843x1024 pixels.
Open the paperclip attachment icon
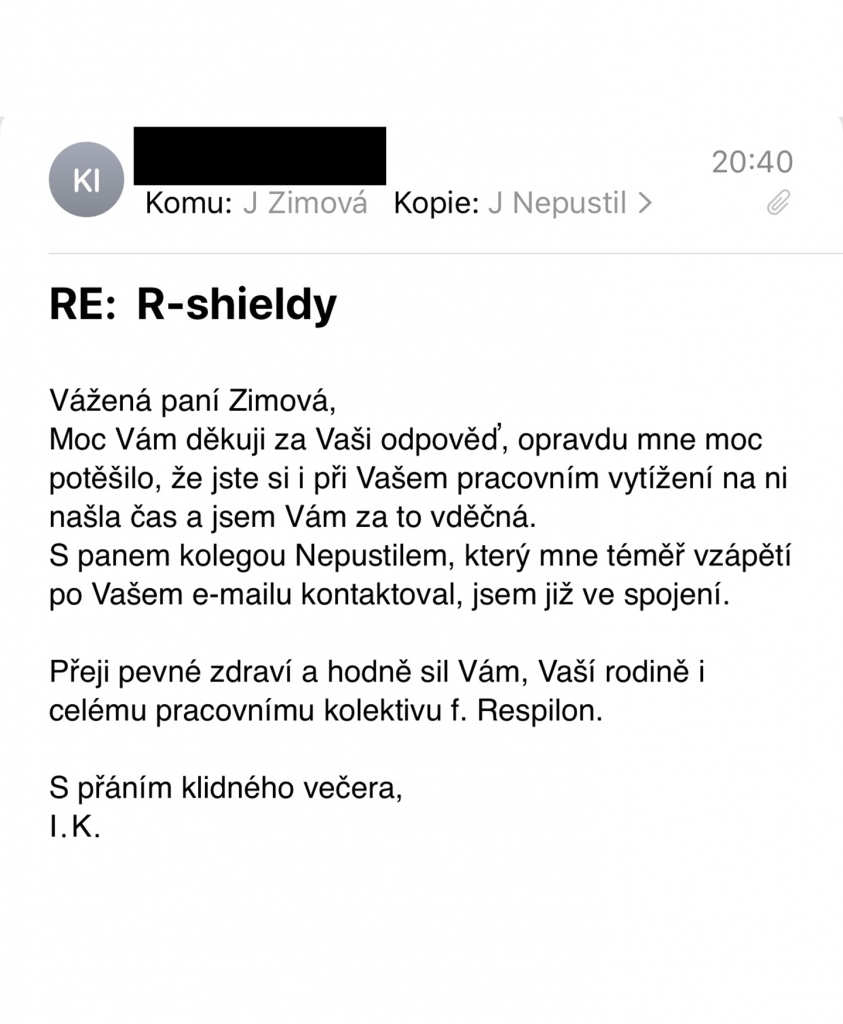click(778, 202)
